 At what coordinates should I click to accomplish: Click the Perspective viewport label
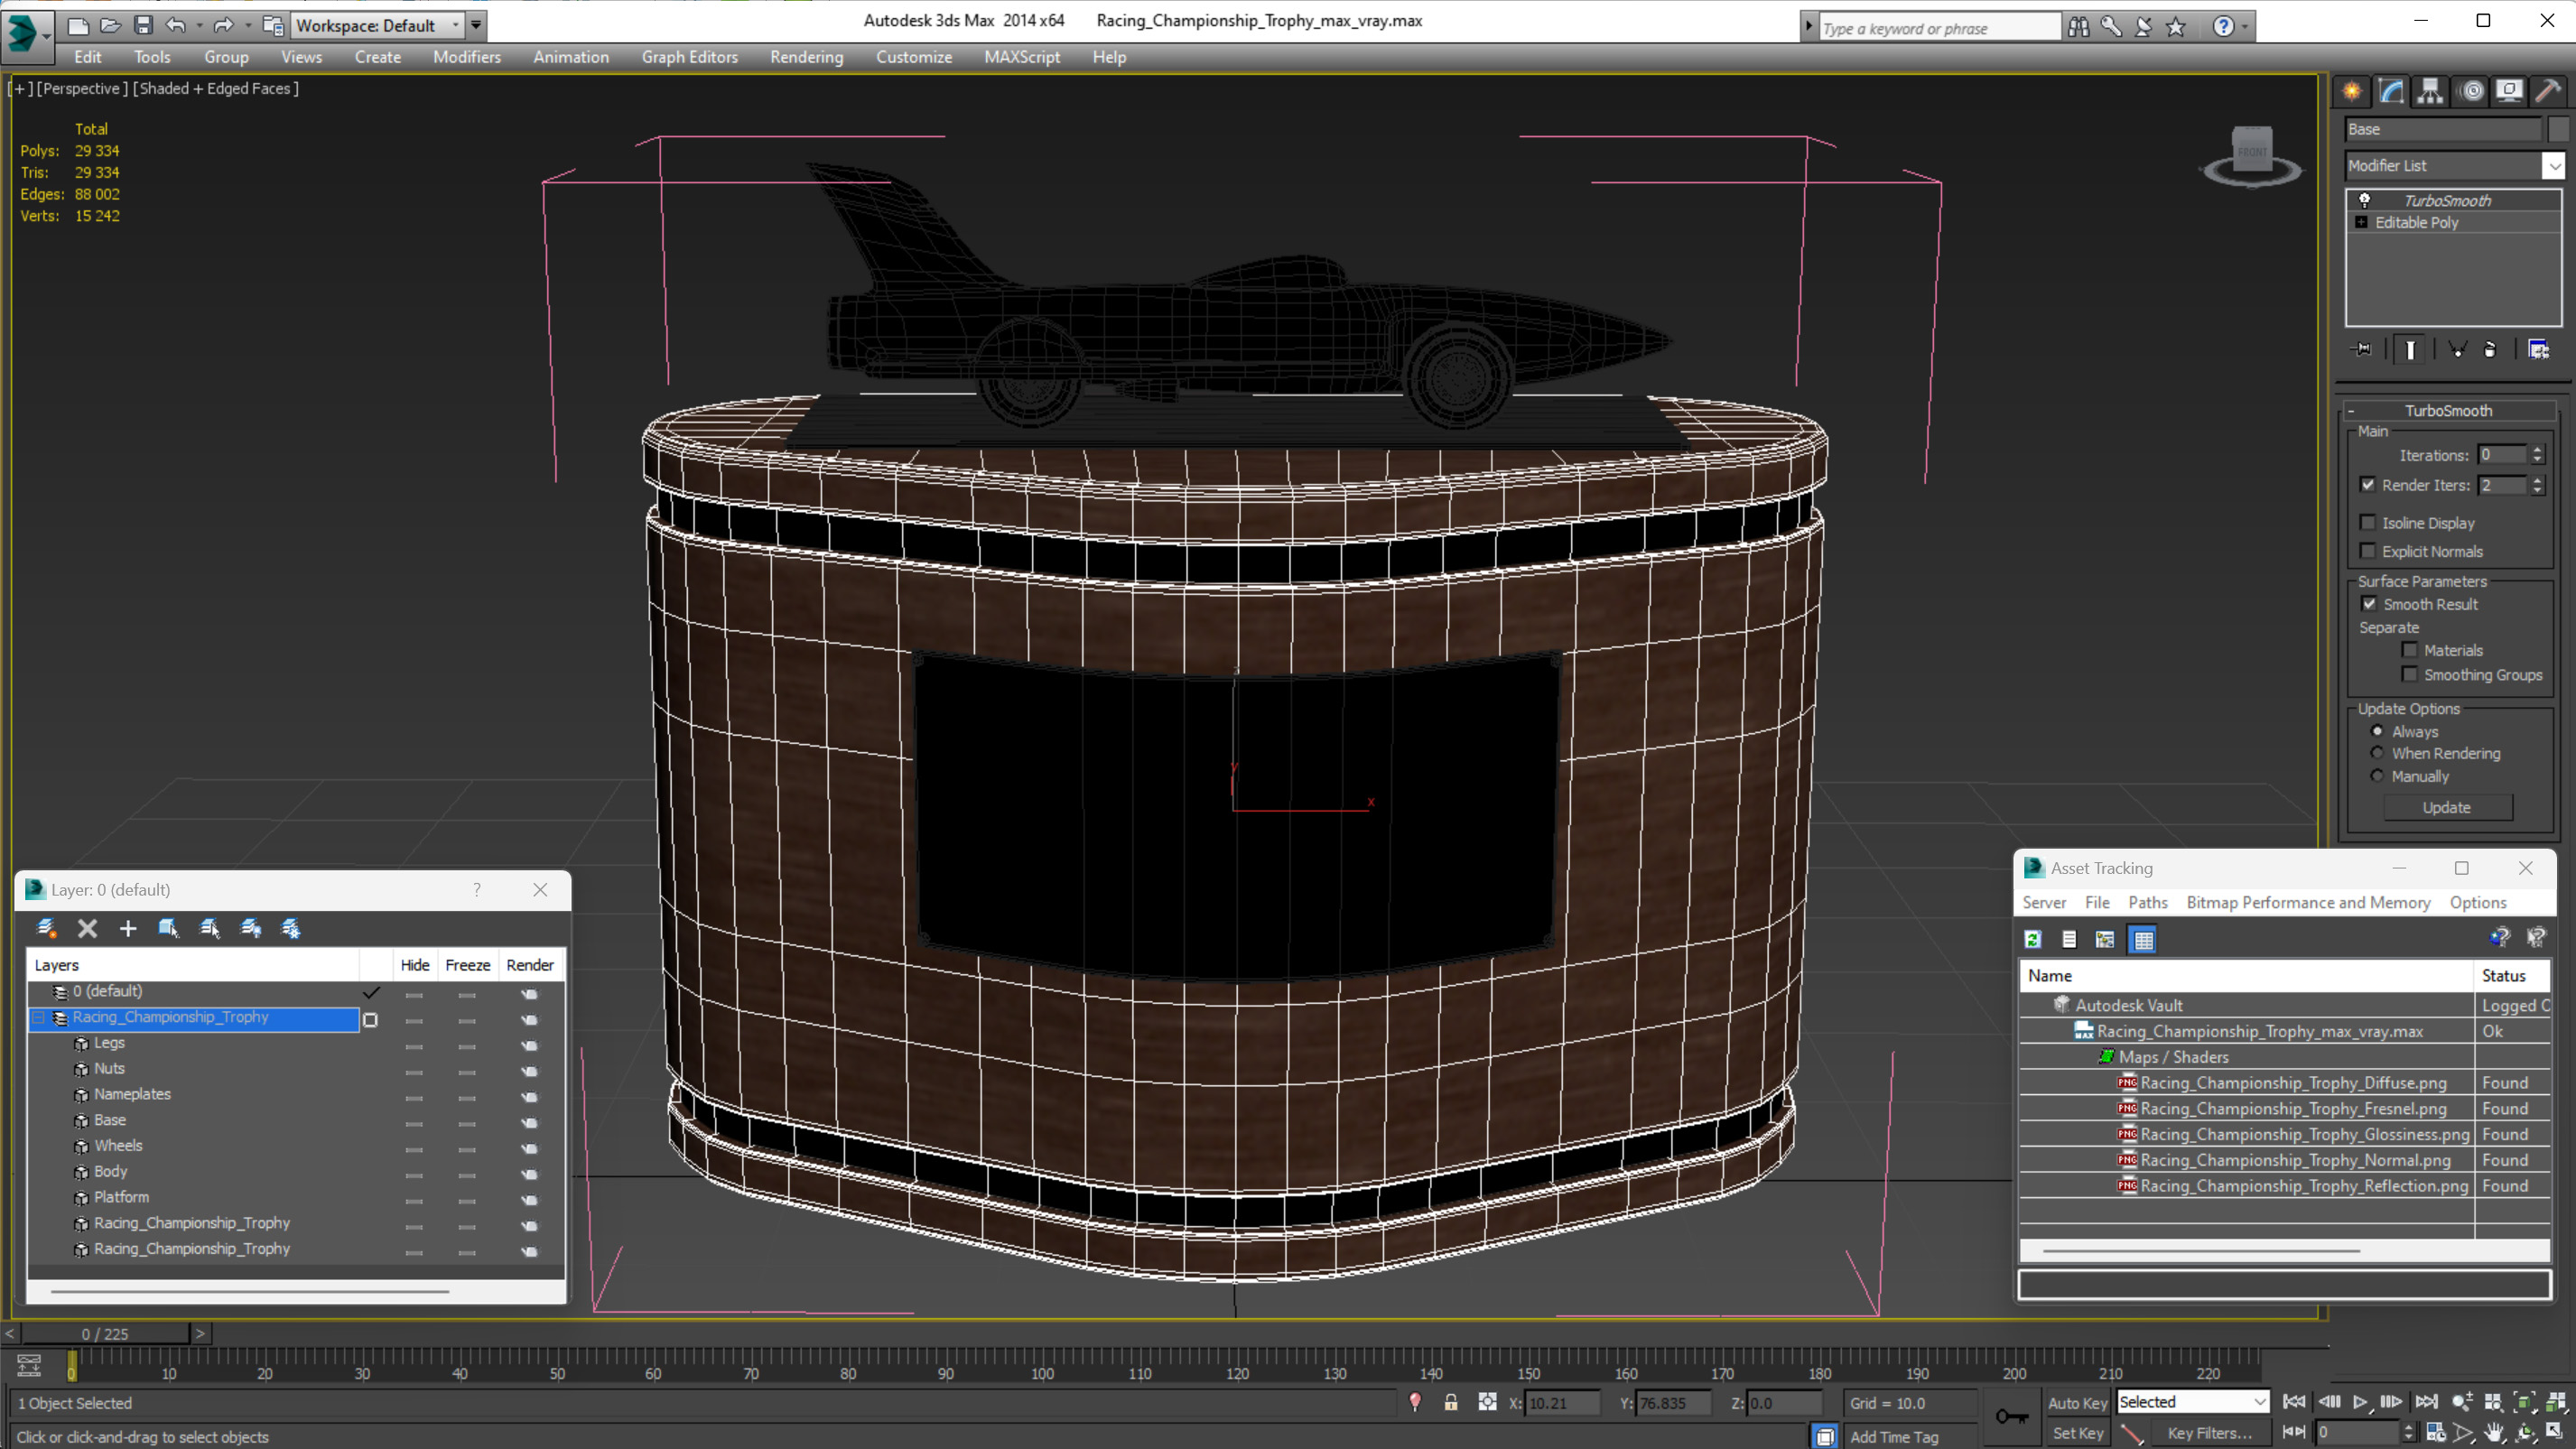click(x=82, y=89)
